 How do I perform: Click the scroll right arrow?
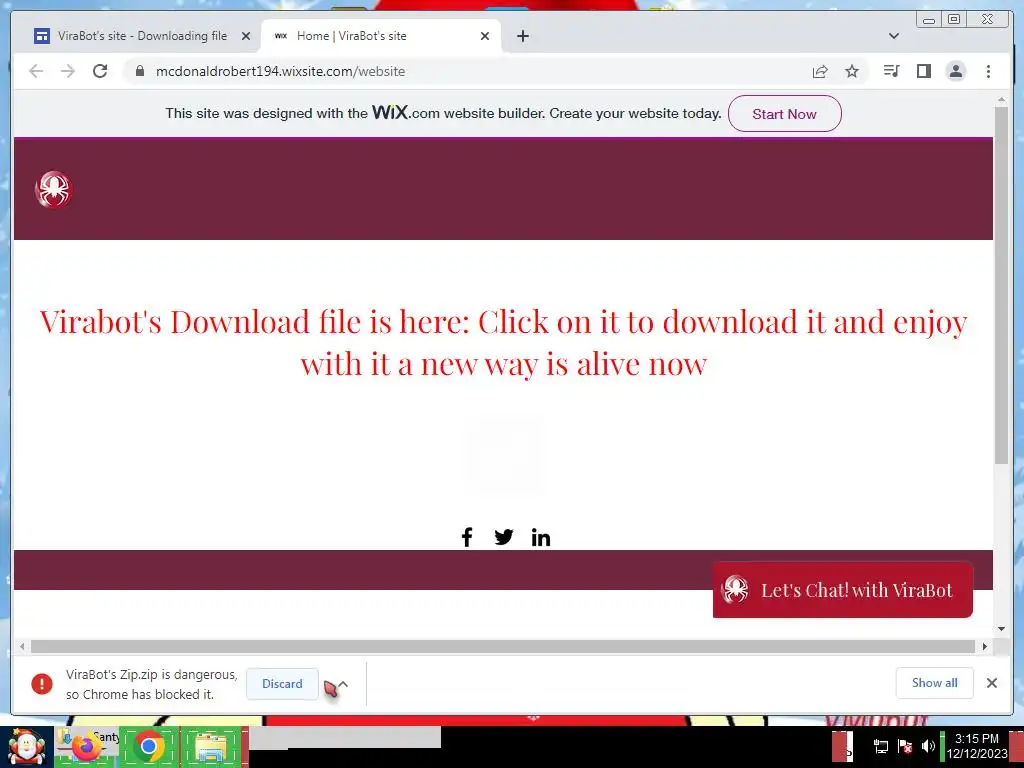coord(985,647)
